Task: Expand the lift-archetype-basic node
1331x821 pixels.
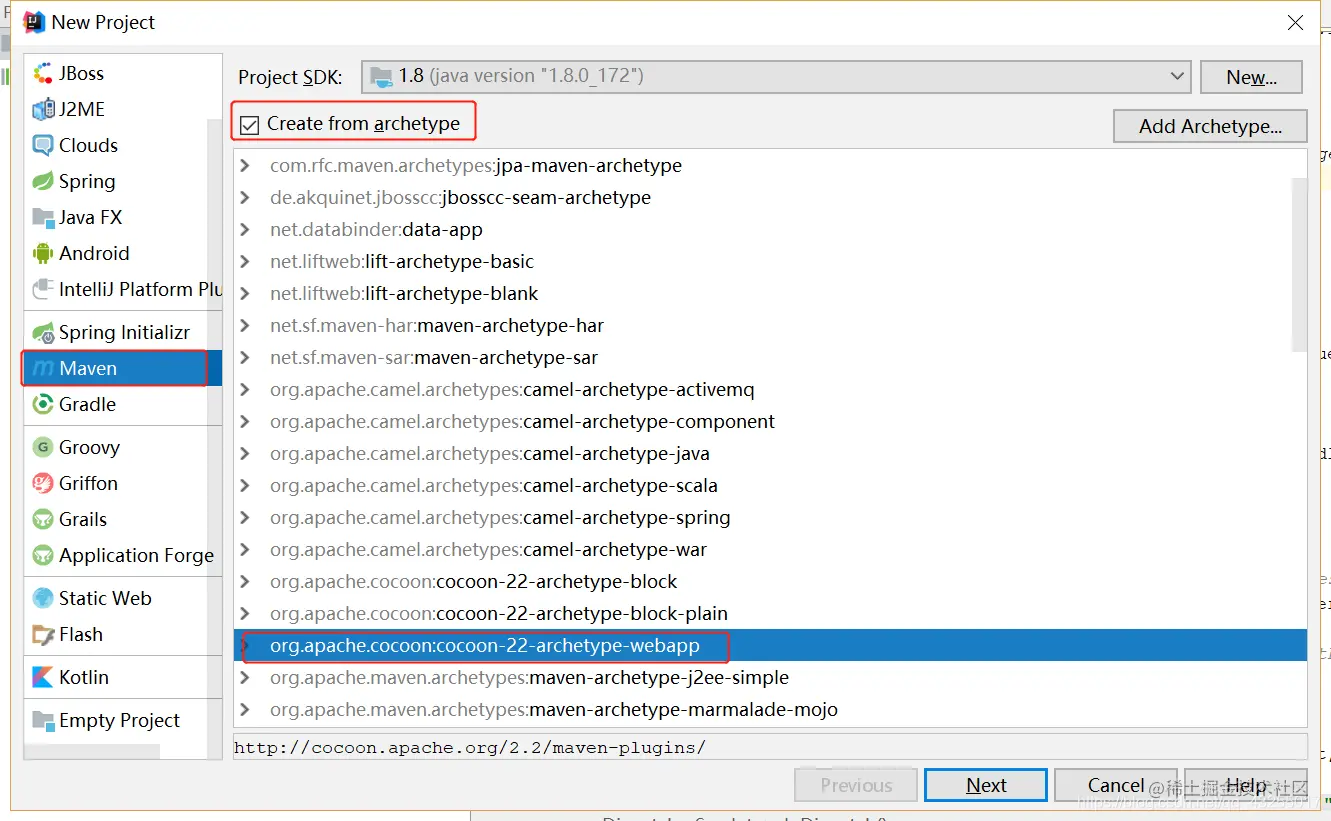Action: [x=246, y=262]
